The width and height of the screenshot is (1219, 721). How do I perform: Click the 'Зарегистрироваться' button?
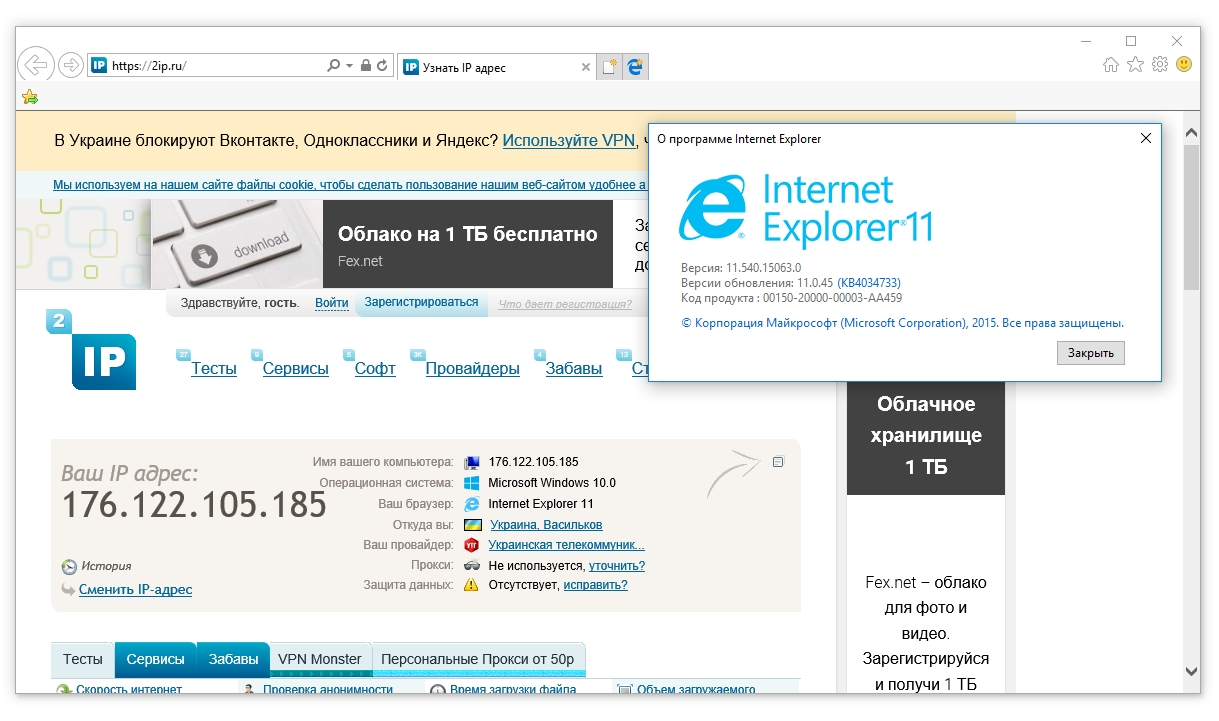coord(421,302)
